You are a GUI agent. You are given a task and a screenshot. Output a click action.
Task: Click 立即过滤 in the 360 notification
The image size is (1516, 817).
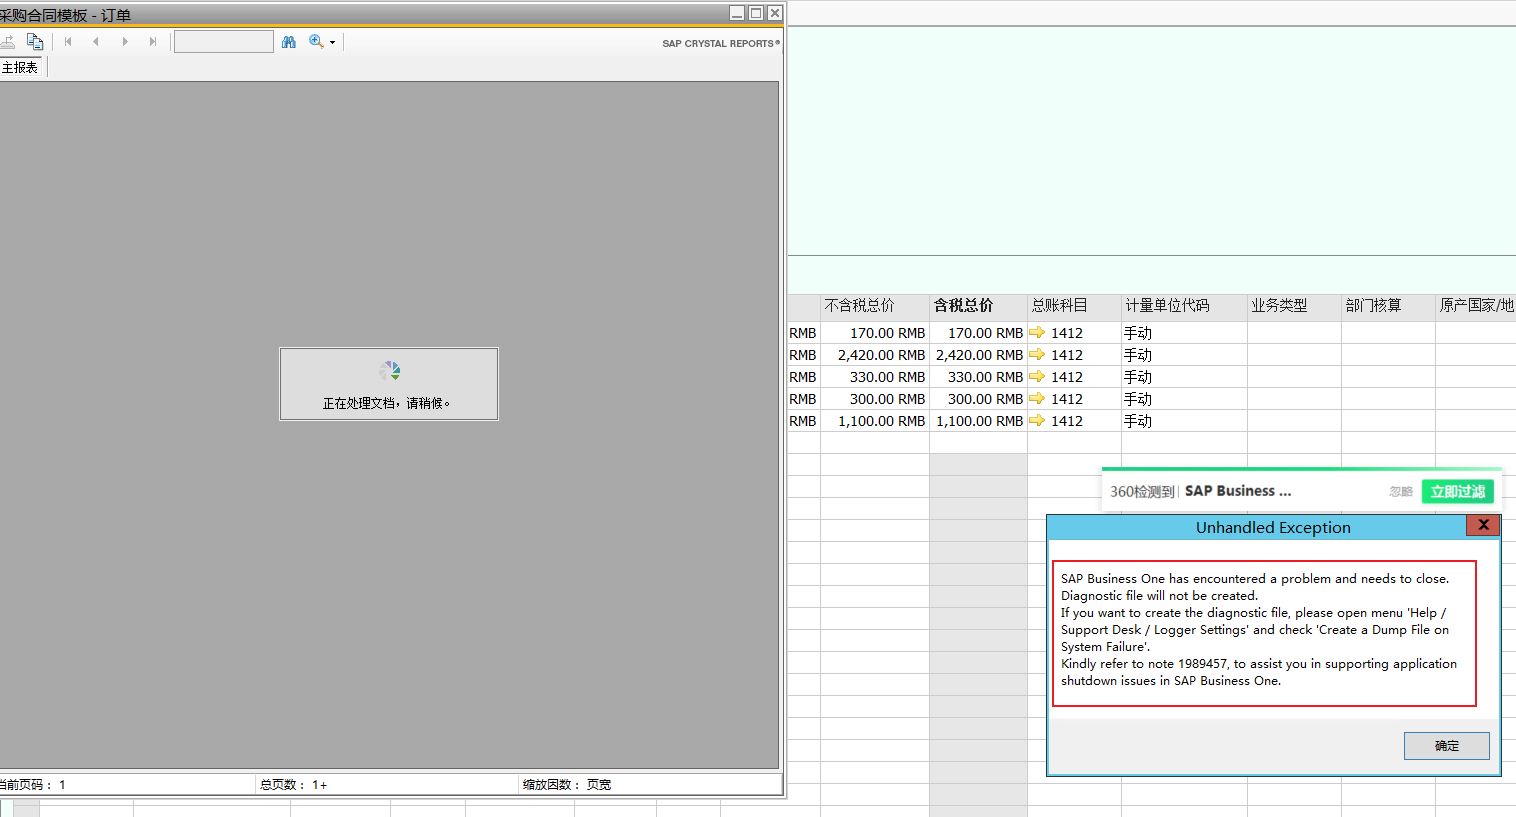[1457, 491]
